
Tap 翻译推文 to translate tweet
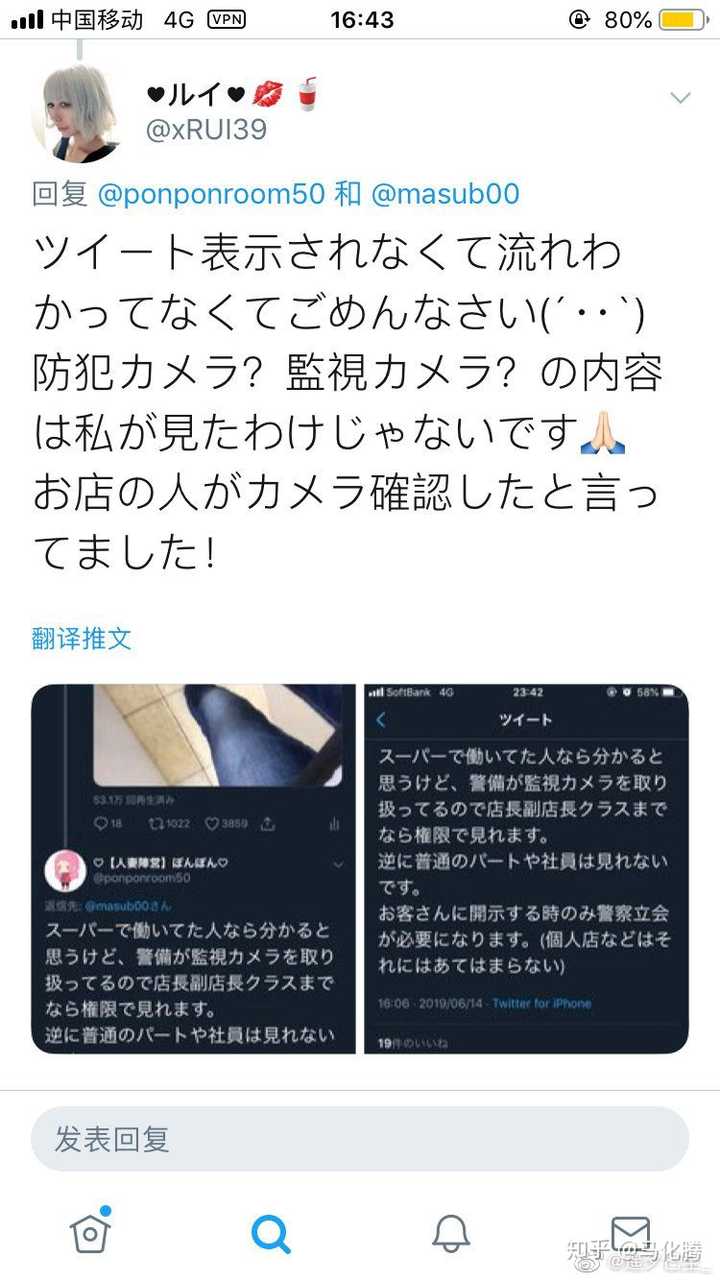[82, 638]
